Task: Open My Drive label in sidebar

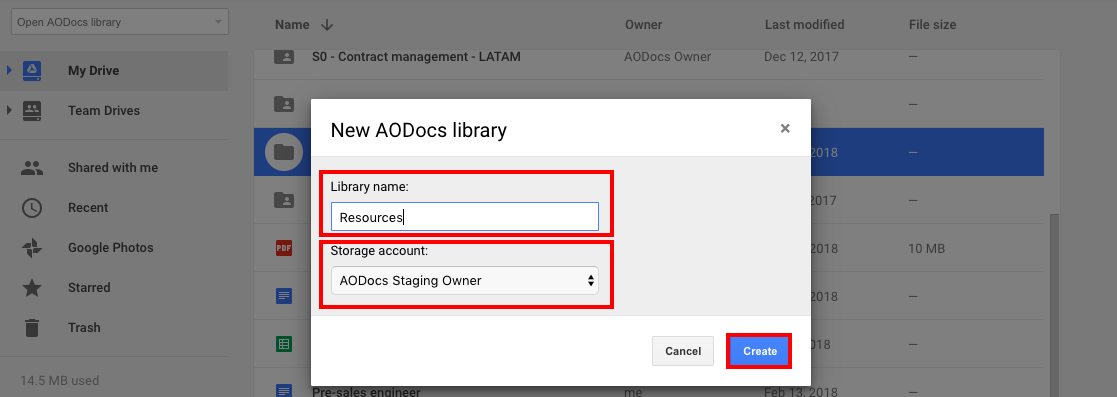Action: coord(93,71)
